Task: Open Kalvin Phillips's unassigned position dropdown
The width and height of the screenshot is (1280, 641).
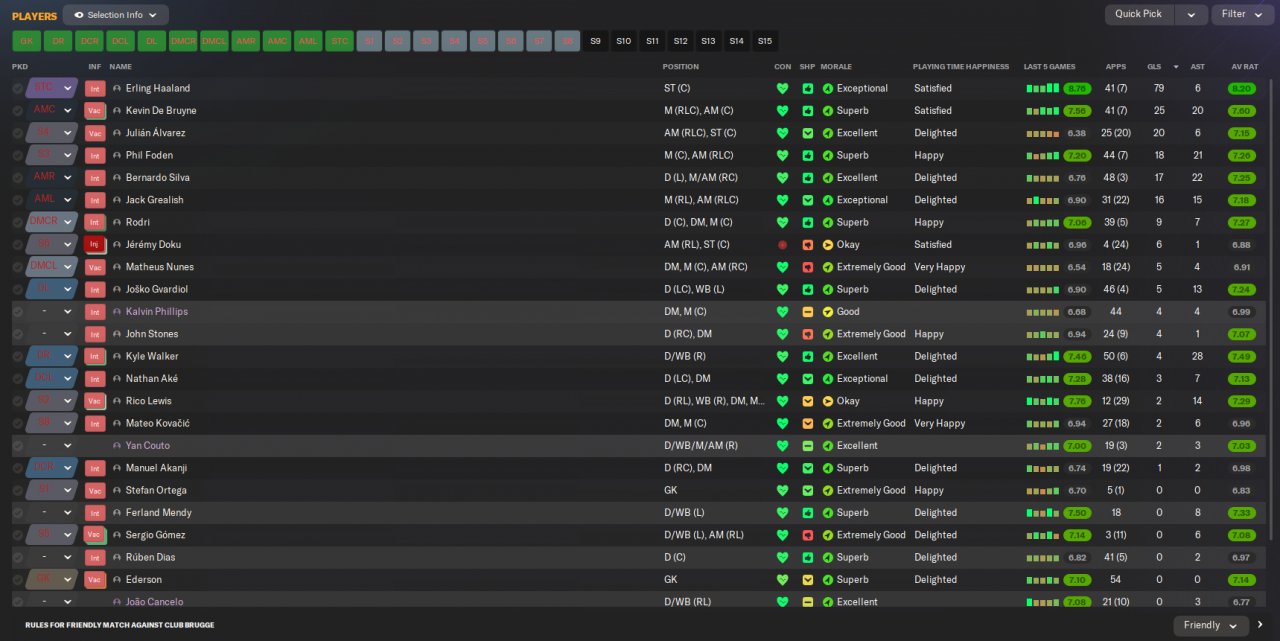Action: pyautogui.click(x=53, y=311)
